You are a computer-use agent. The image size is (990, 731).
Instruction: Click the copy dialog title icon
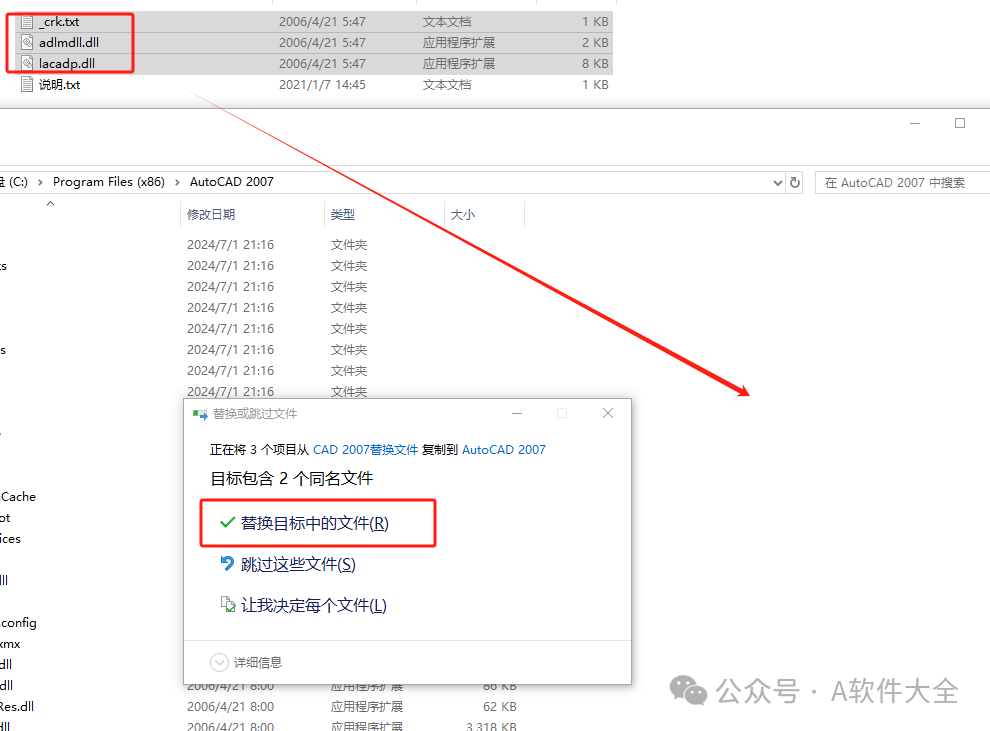(x=200, y=414)
